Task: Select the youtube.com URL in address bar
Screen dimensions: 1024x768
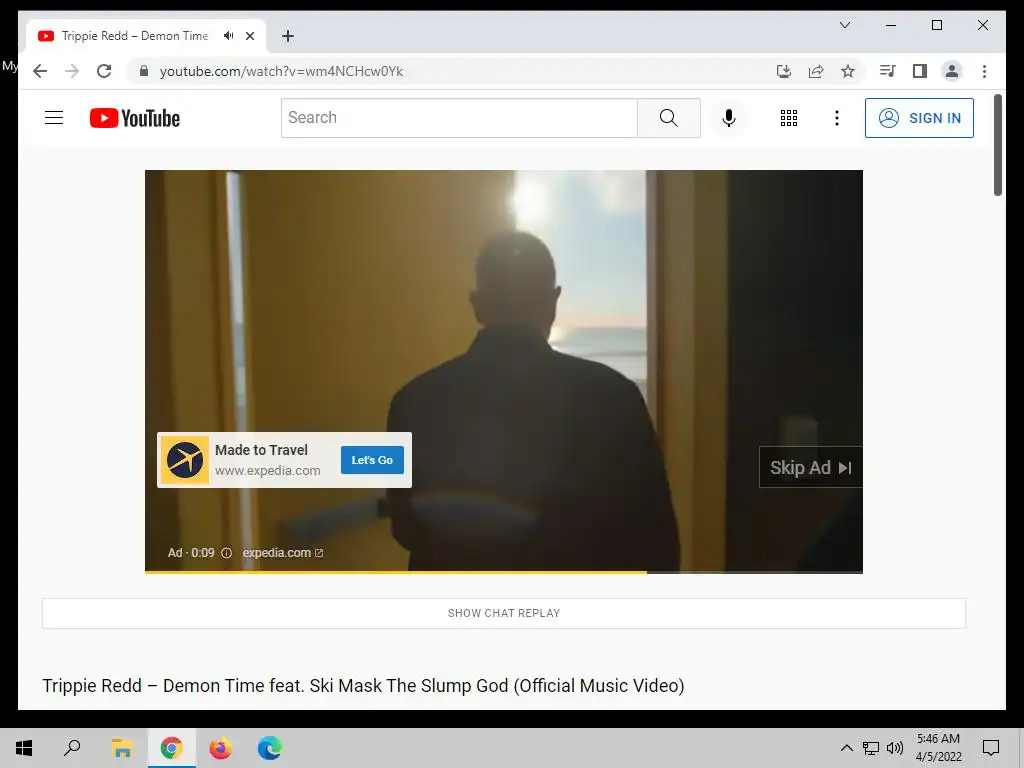Action: (x=281, y=71)
